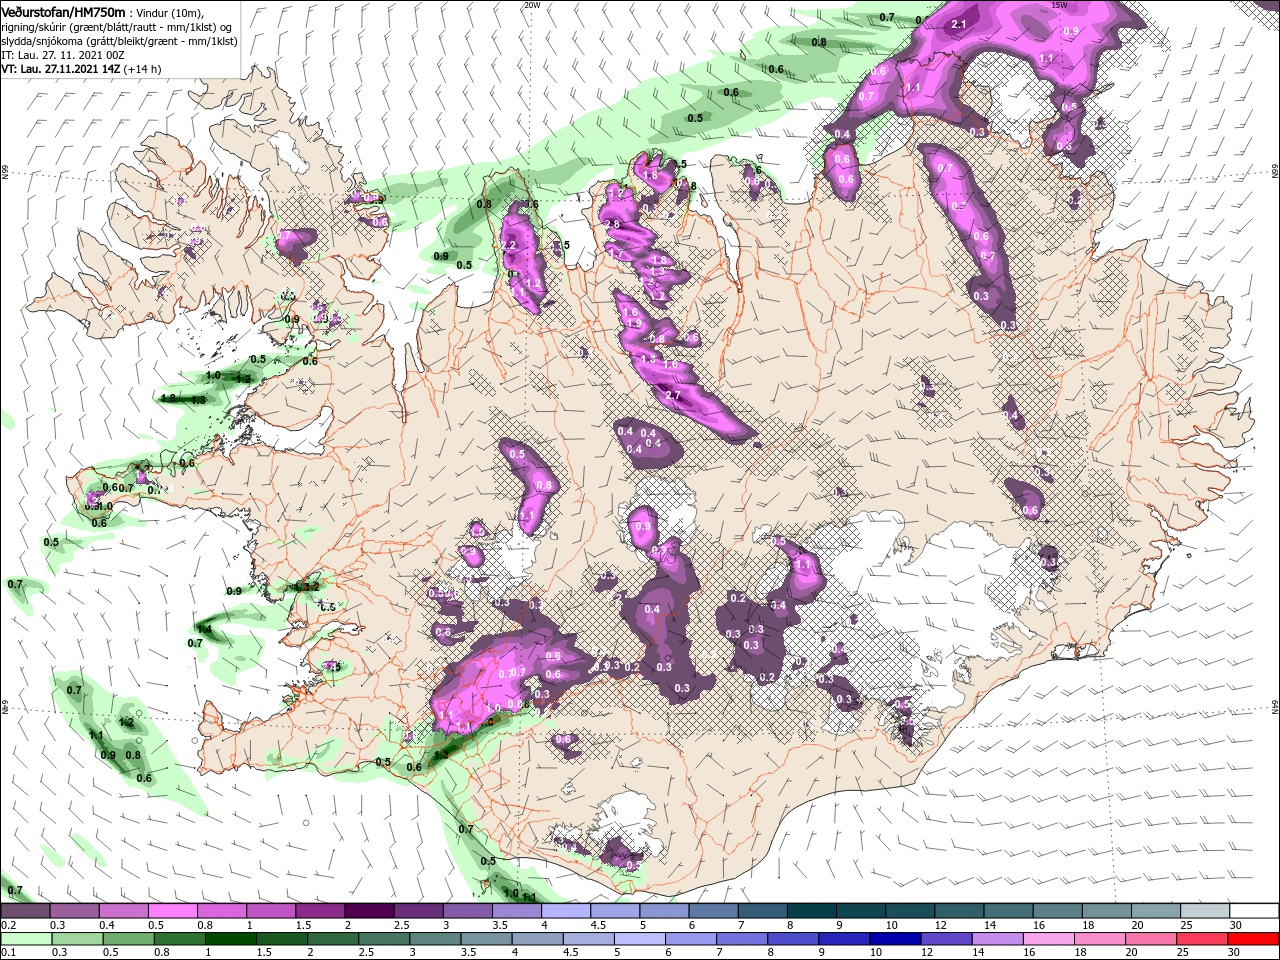Pick the rain scale 3 grey-green swatch
The width and height of the screenshot is (1280, 960).
(x=435, y=939)
